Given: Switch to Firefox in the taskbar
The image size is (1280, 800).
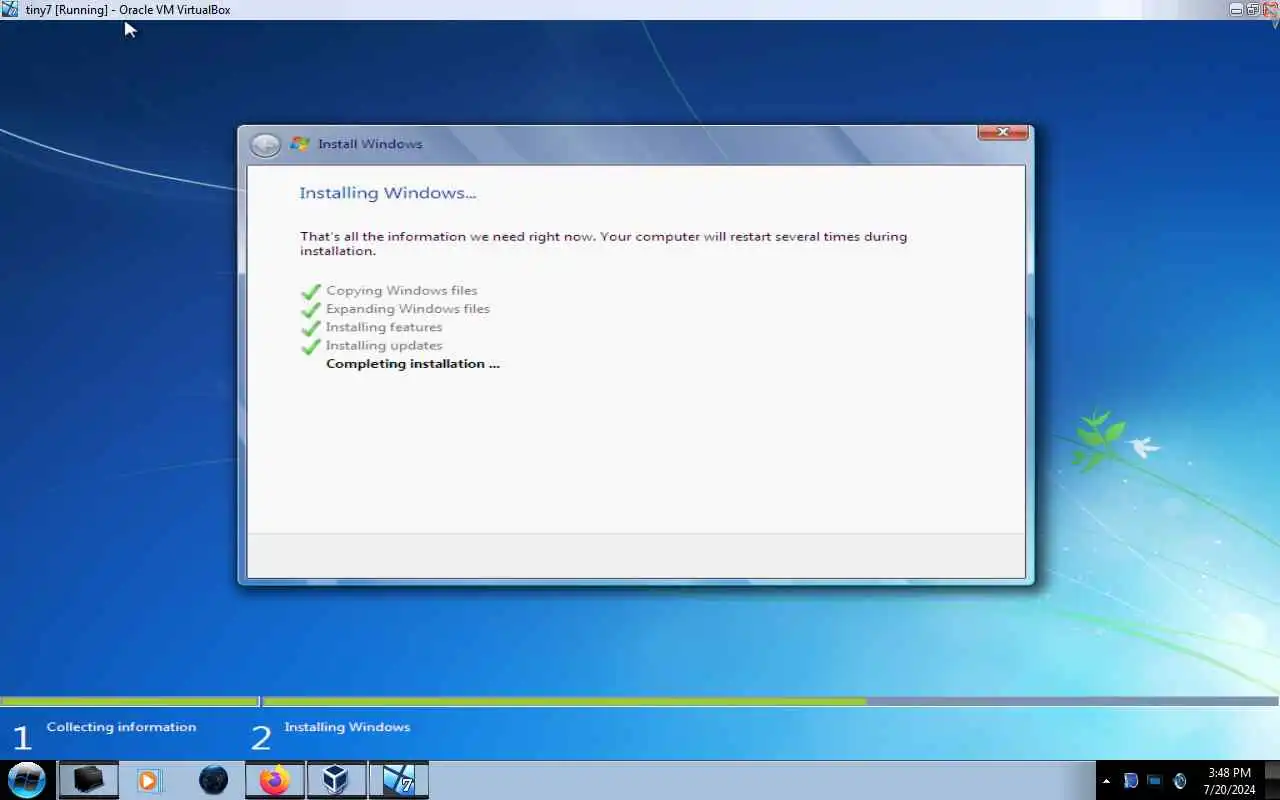Looking at the screenshot, I should pyautogui.click(x=274, y=780).
